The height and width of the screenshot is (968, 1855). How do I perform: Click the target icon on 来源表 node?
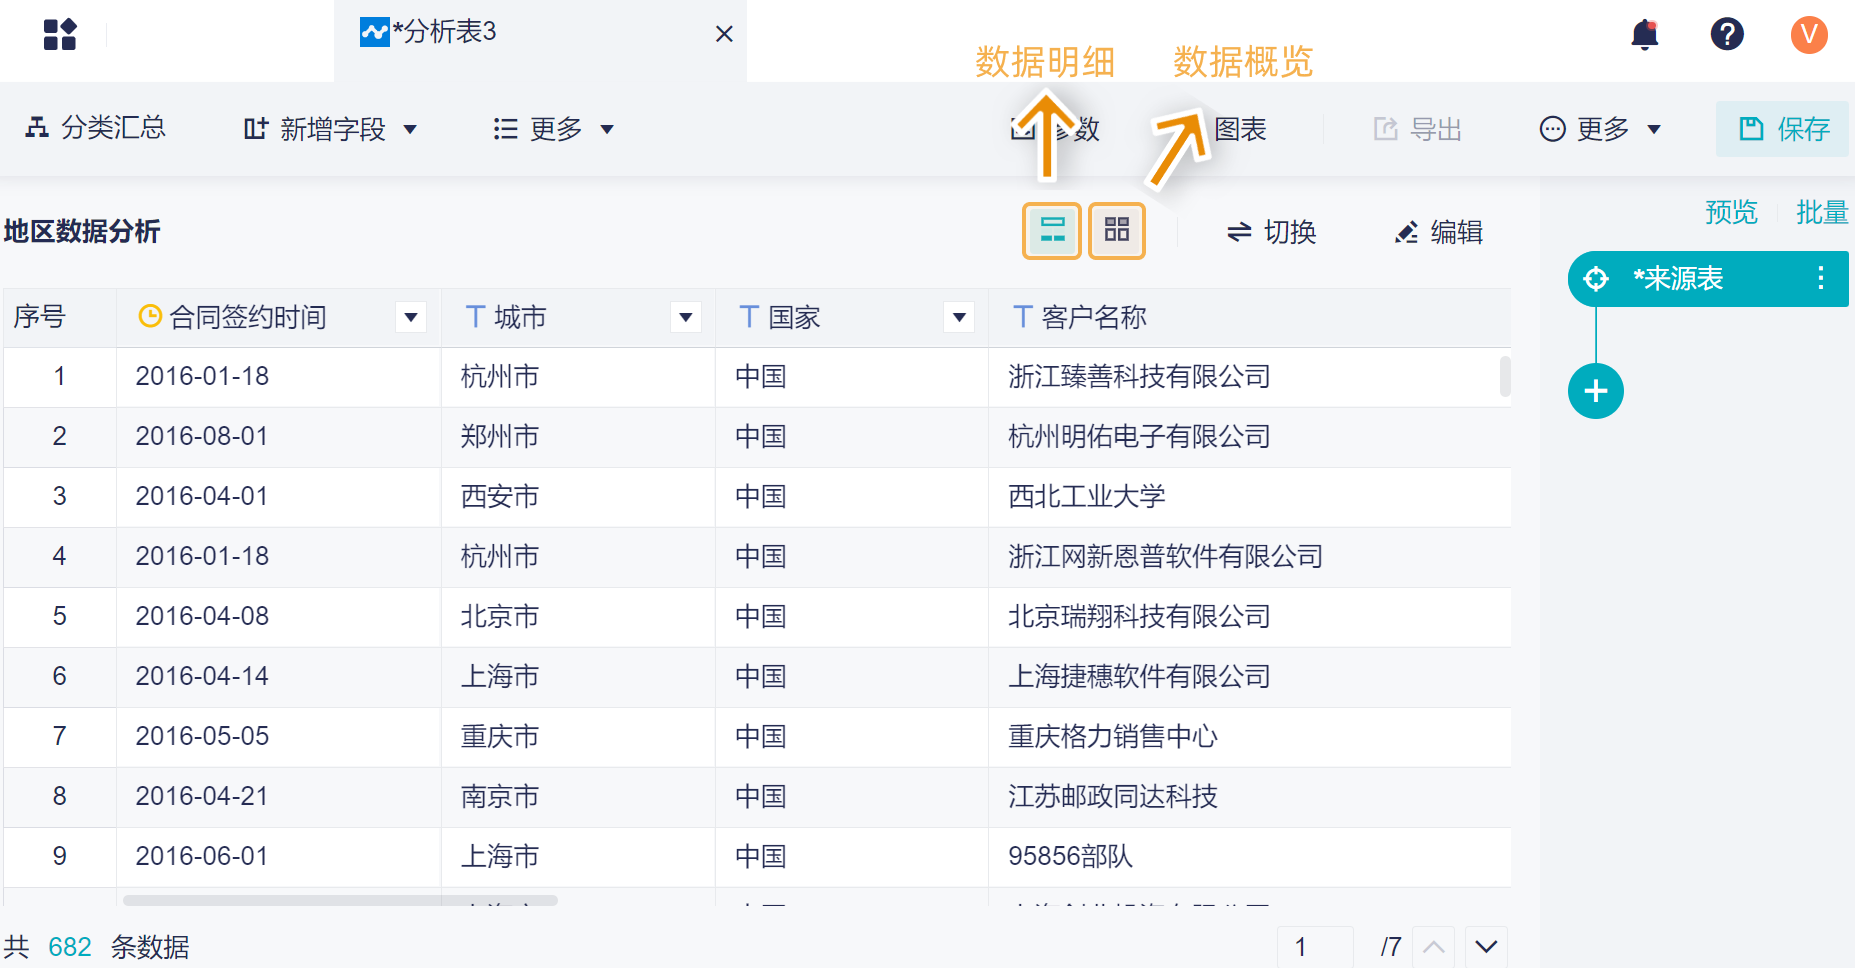pos(1596,278)
